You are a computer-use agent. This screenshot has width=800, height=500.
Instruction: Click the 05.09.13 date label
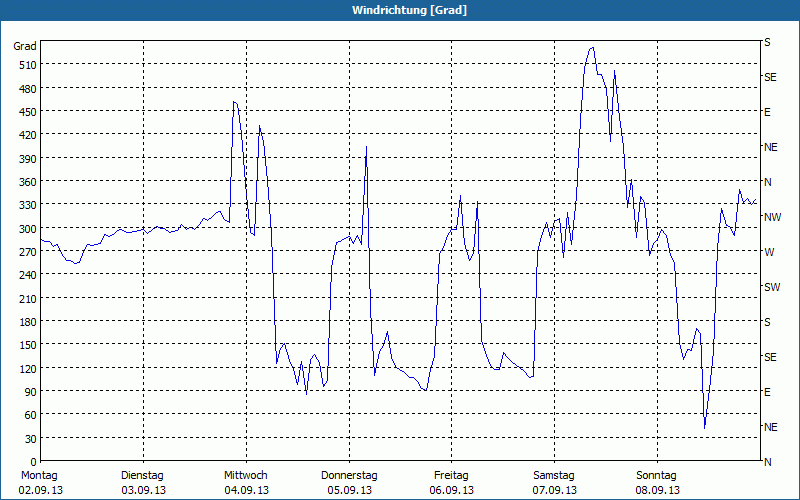(x=349, y=490)
